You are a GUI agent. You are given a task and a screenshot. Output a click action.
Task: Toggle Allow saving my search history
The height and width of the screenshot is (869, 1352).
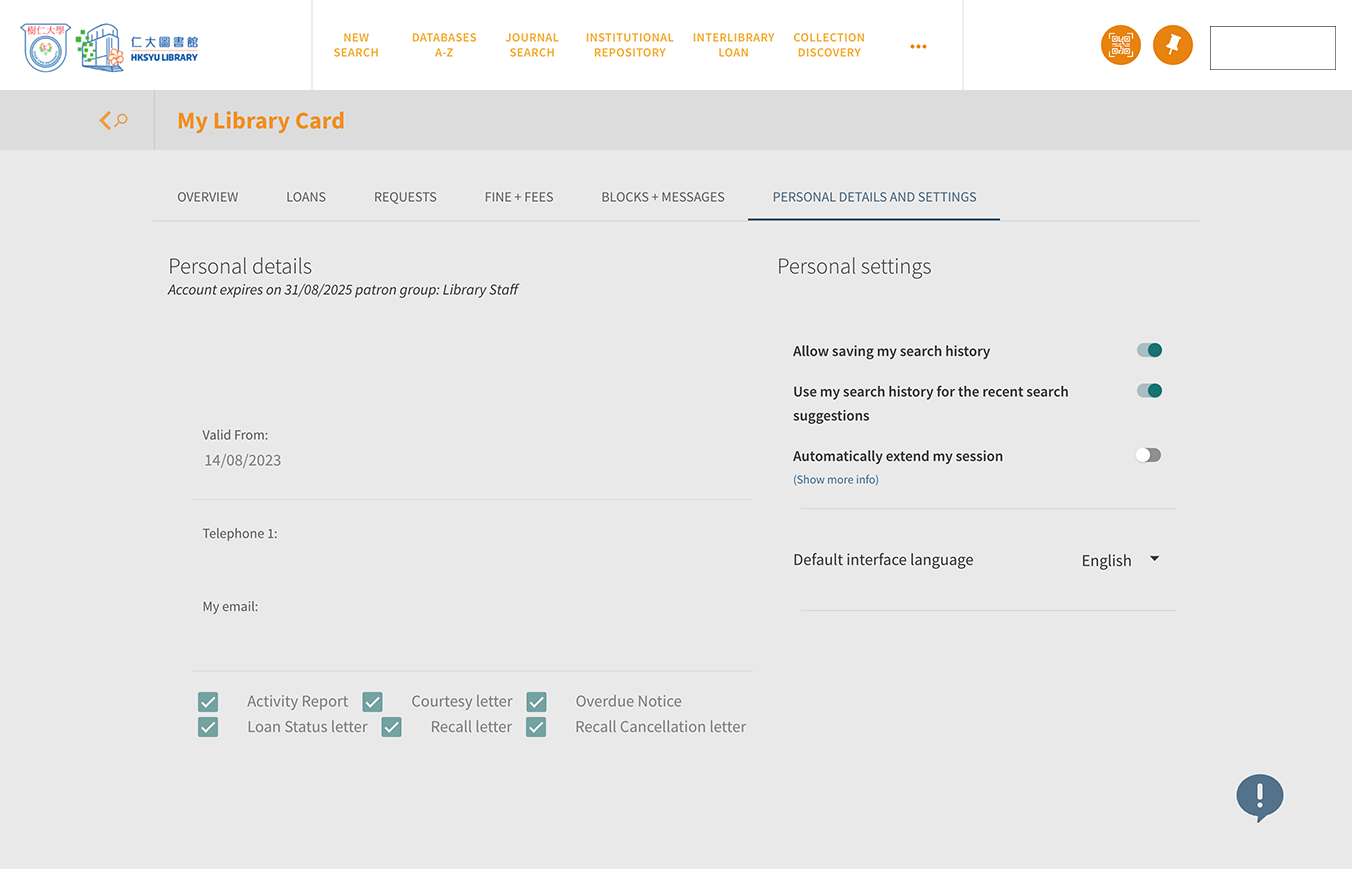point(1149,350)
